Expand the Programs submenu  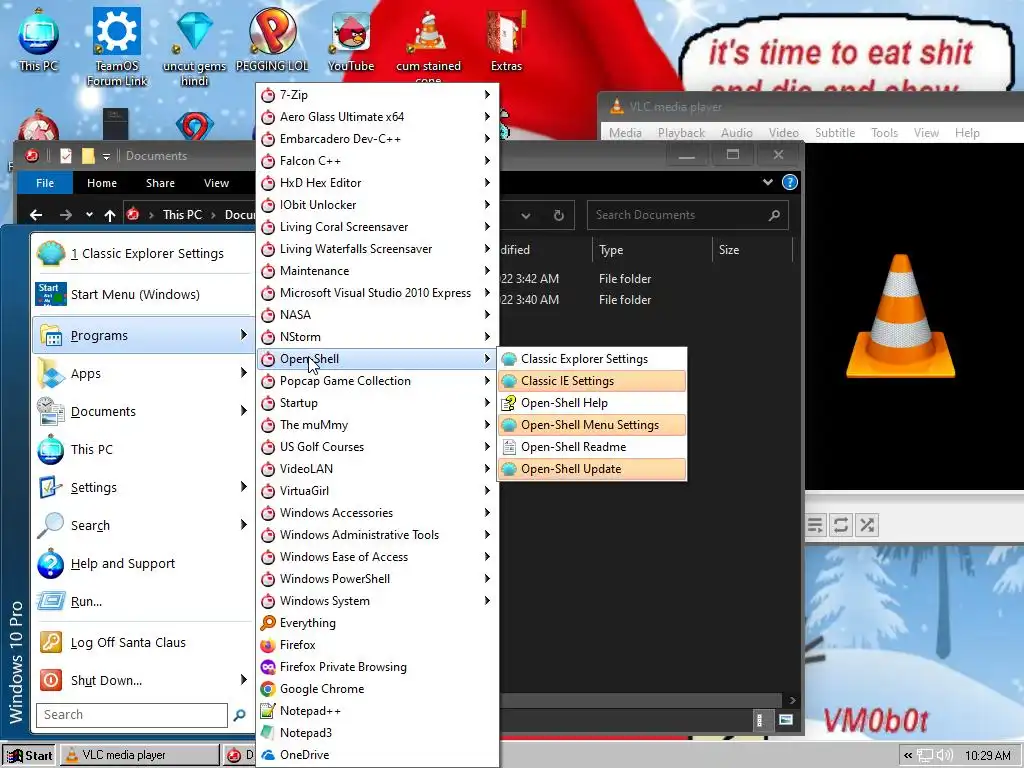click(244, 335)
